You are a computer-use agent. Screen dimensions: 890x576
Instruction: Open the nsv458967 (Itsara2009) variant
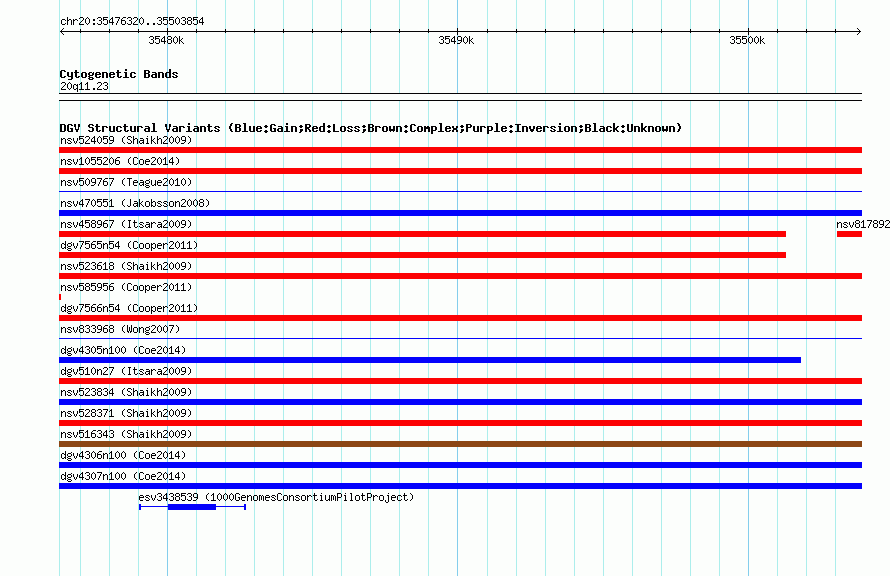pos(126,224)
